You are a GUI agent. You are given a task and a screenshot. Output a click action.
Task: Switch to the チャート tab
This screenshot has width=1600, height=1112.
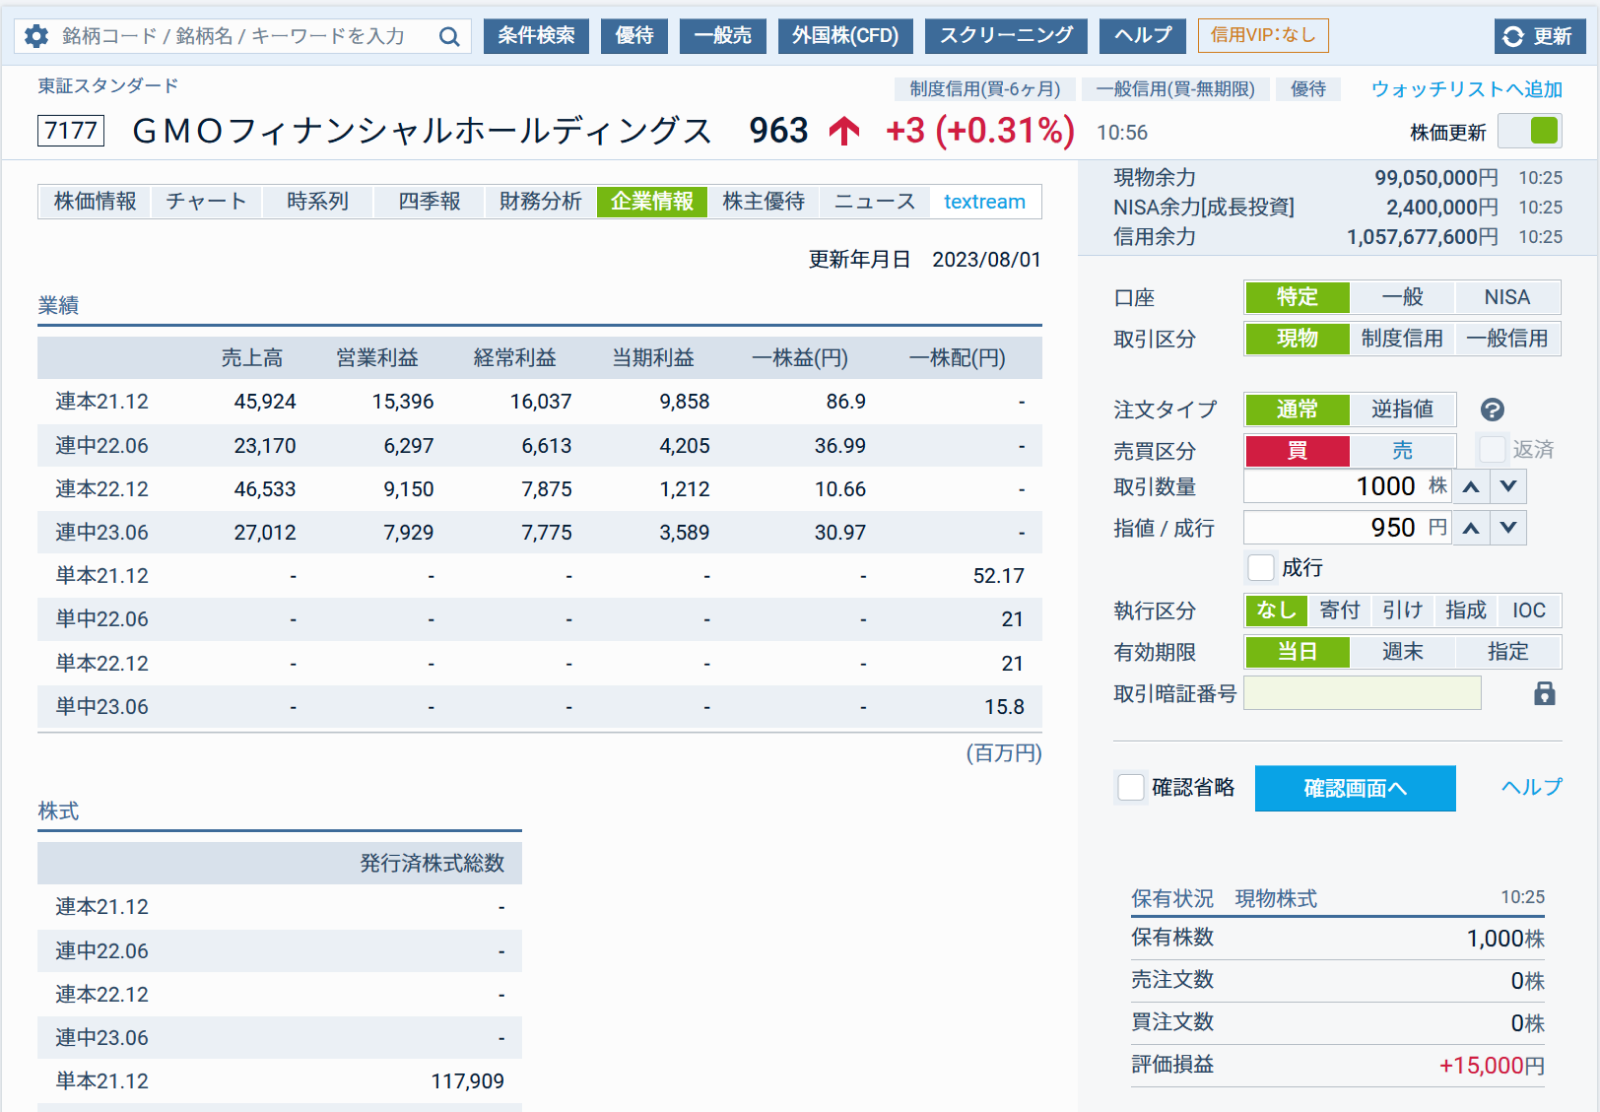pos(205,201)
